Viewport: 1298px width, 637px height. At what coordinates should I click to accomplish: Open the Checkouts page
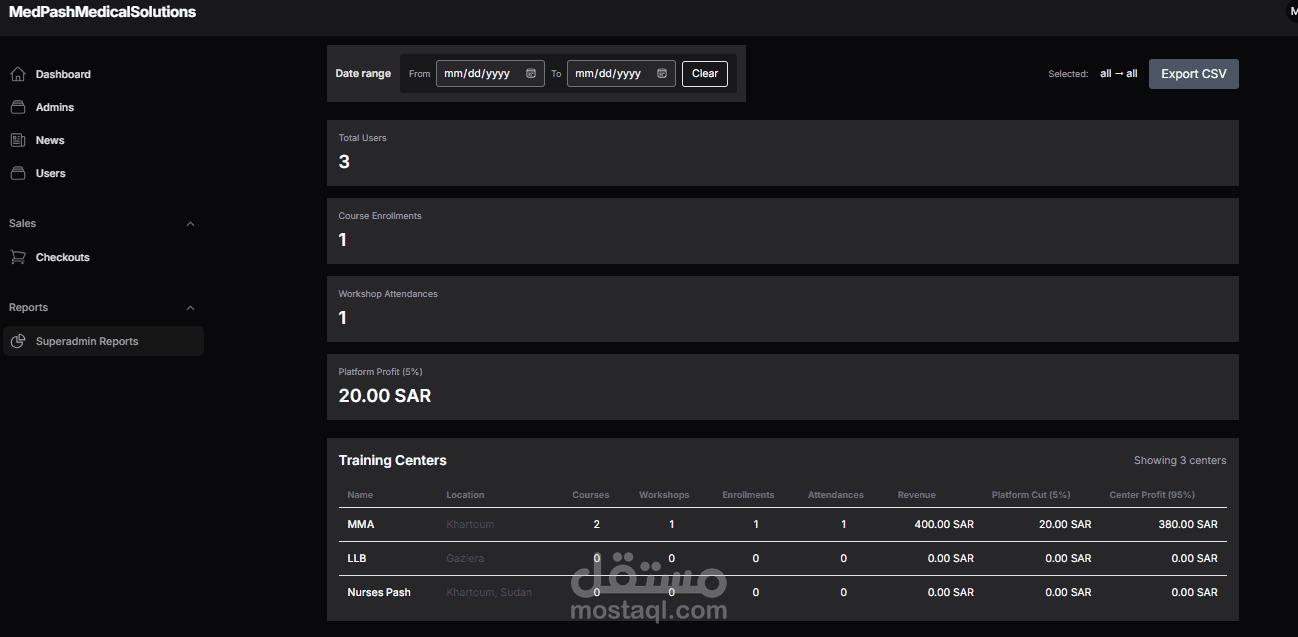[x=103, y=257]
